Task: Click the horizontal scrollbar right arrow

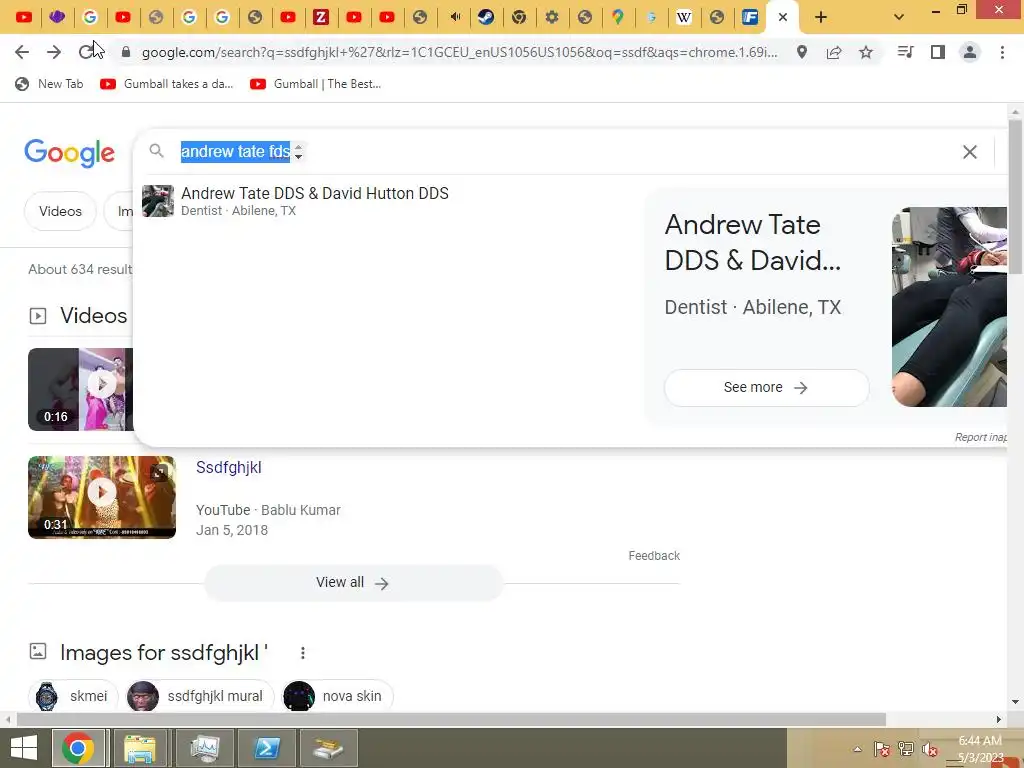Action: click(x=999, y=720)
